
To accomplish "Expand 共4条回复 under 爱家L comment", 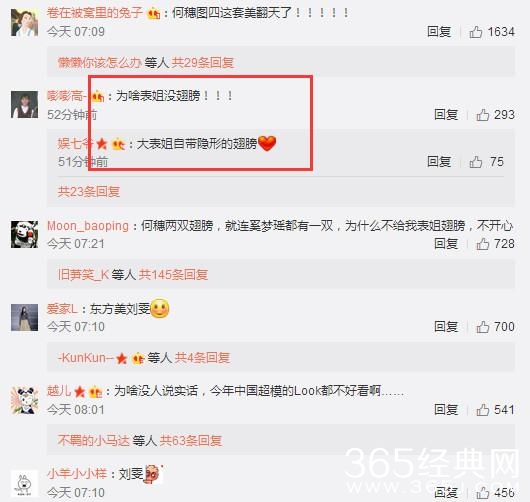I will pyautogui.click(x=202, y=358).
